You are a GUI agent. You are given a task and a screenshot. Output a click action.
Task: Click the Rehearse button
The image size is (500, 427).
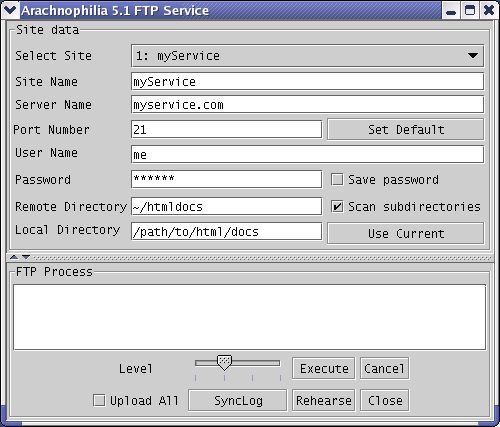[324, 400]
